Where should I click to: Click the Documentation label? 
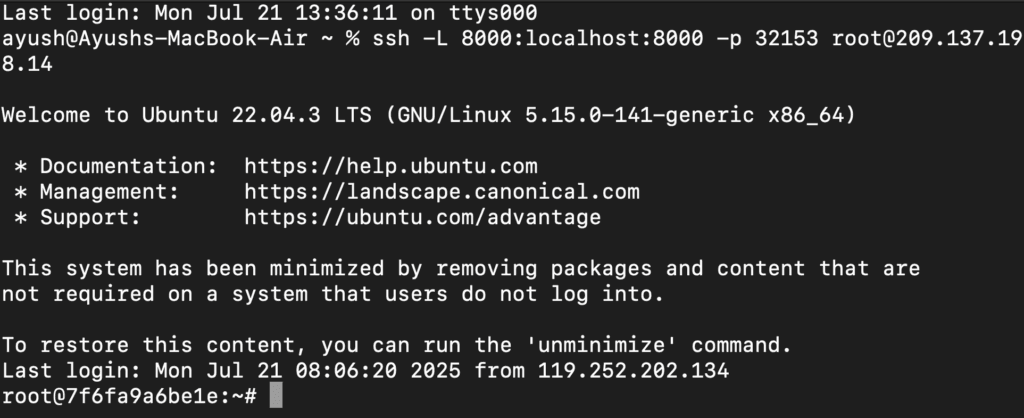[x=129, y=167]
